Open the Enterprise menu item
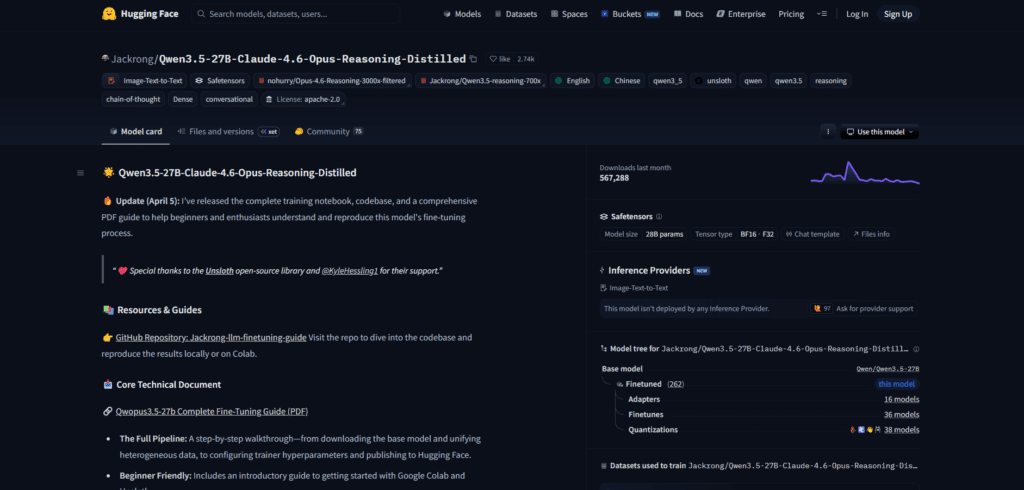1024x490 pixels. coord(741,14)
